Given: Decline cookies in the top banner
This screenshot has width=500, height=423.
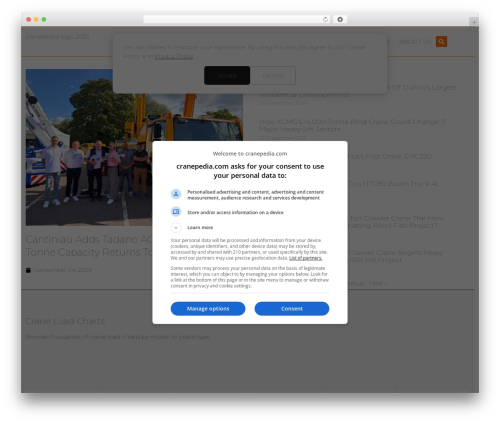Looking at the screenshot, I should (273, 75).
